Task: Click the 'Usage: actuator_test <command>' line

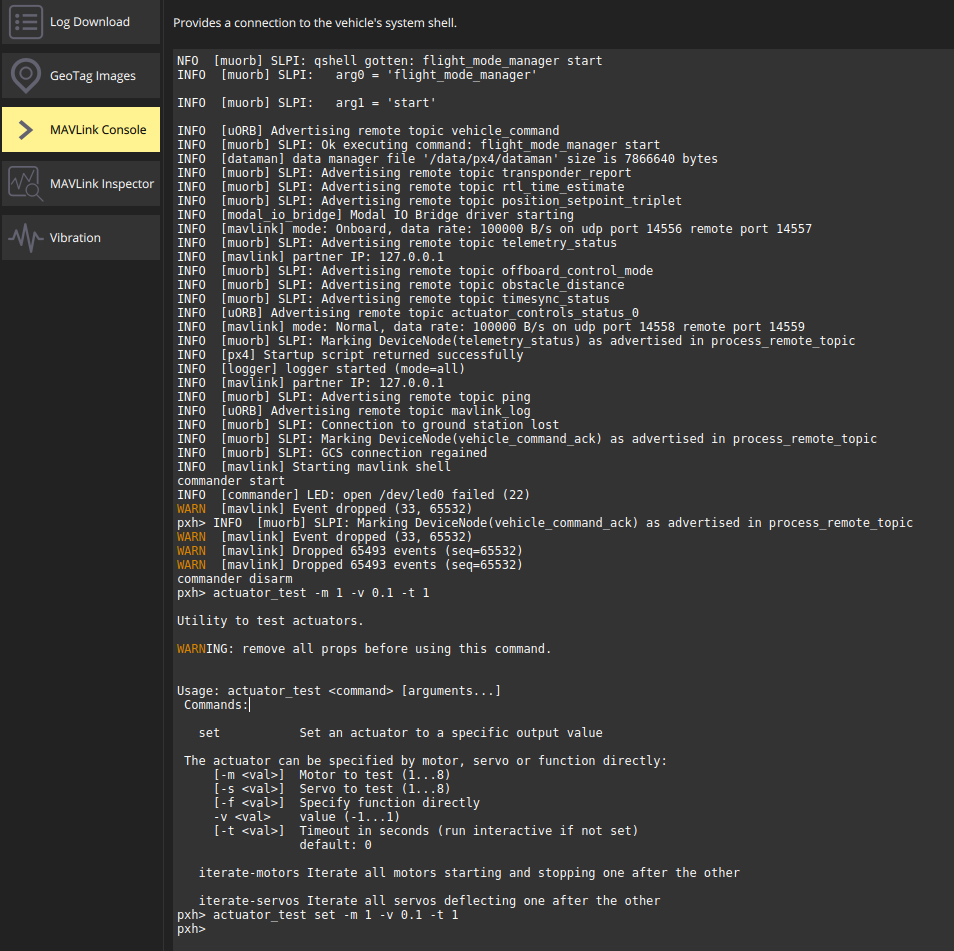Action: tap(339, 691)
